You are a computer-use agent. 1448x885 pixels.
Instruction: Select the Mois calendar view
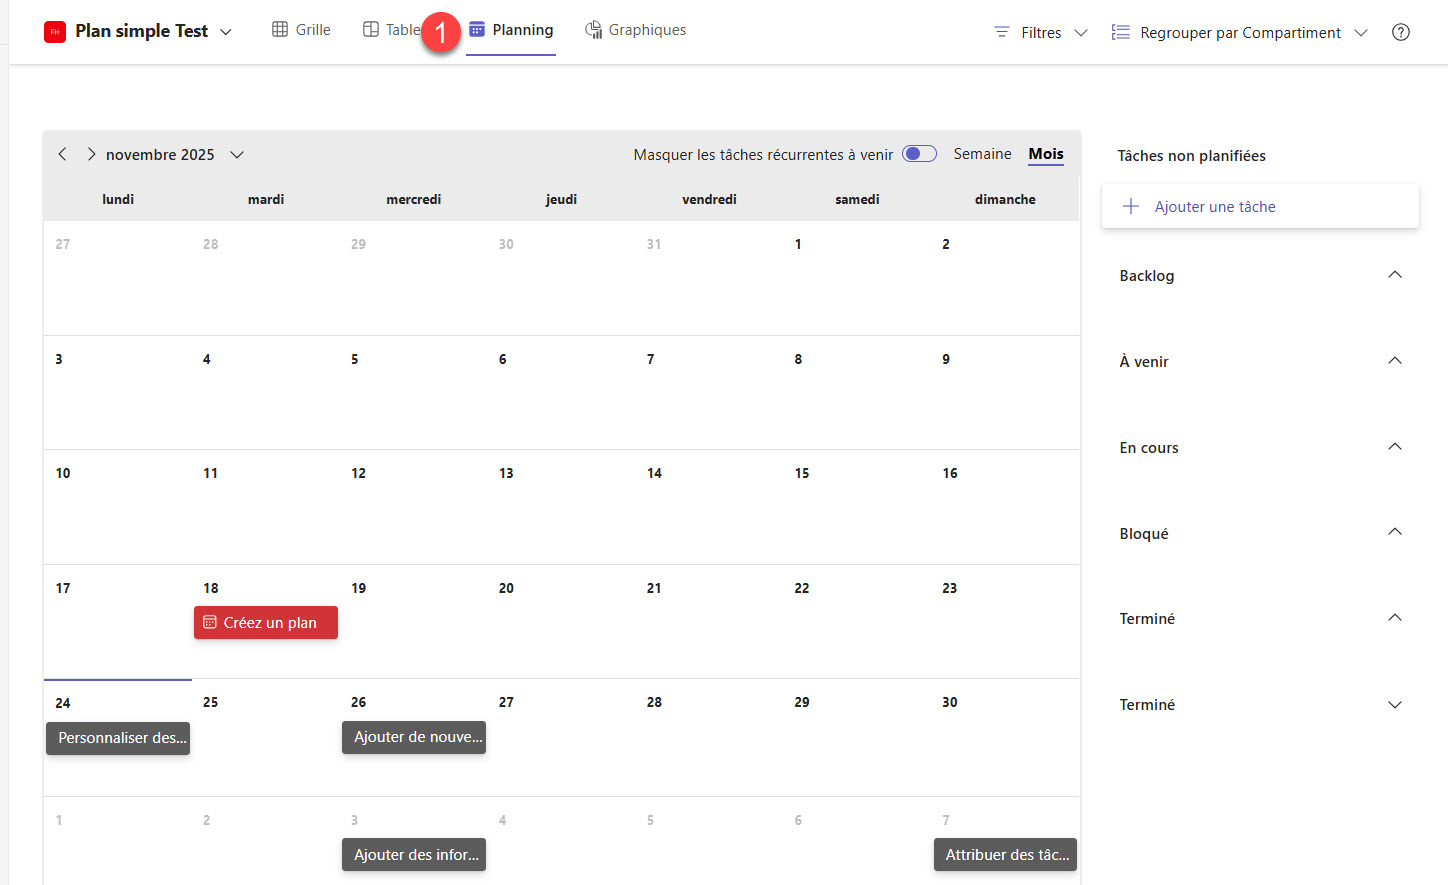[1046, 154]
